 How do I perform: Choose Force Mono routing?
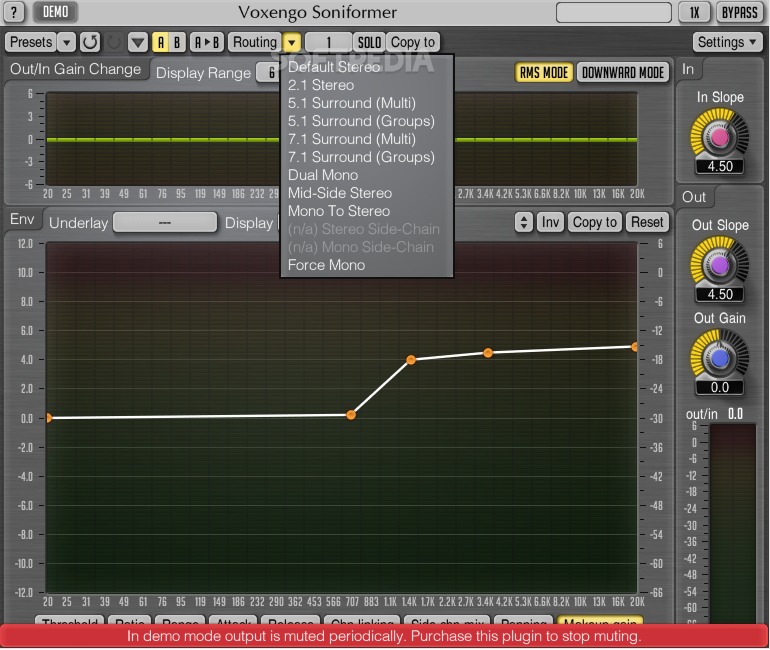coord(366,265)
